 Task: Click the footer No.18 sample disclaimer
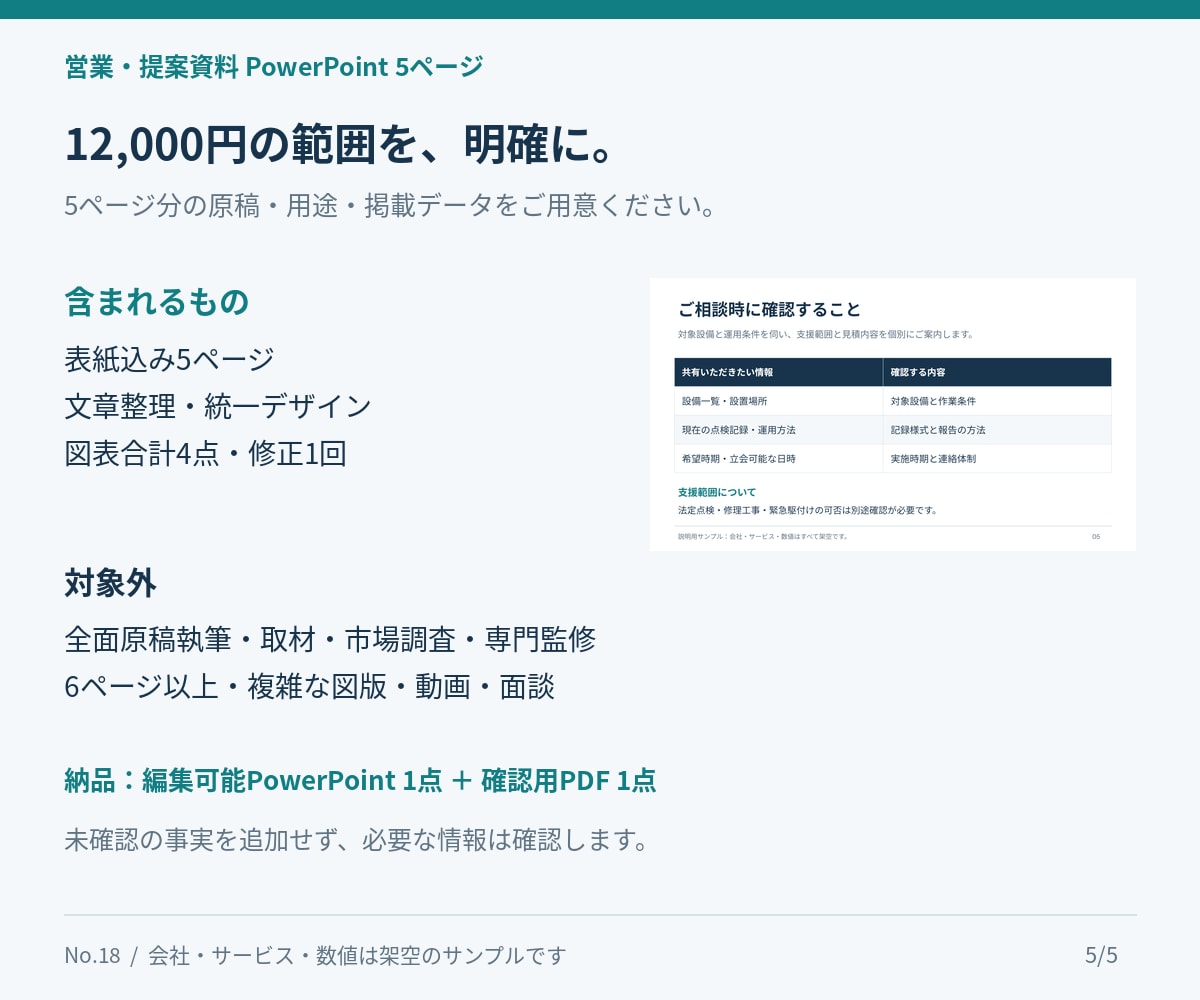click(315, 955)
